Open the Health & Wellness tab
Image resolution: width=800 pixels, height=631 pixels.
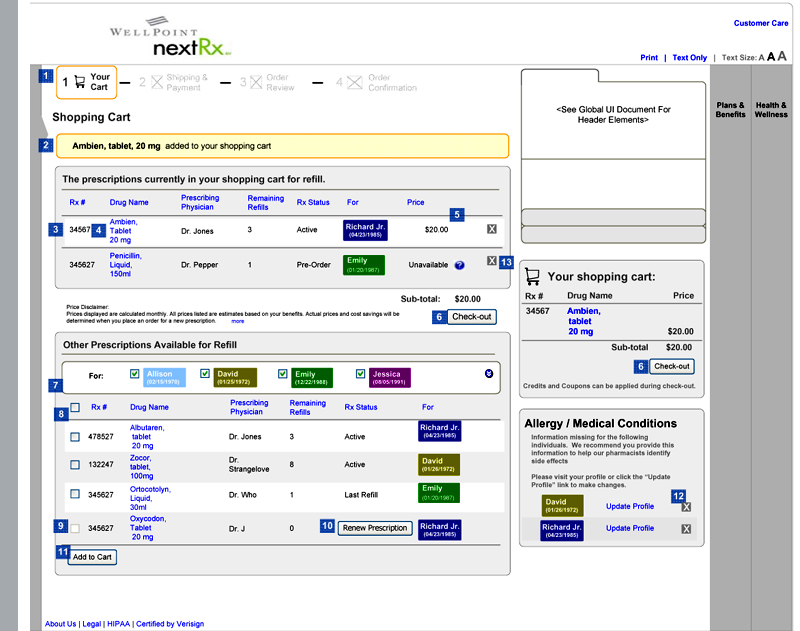coord(771,110)
